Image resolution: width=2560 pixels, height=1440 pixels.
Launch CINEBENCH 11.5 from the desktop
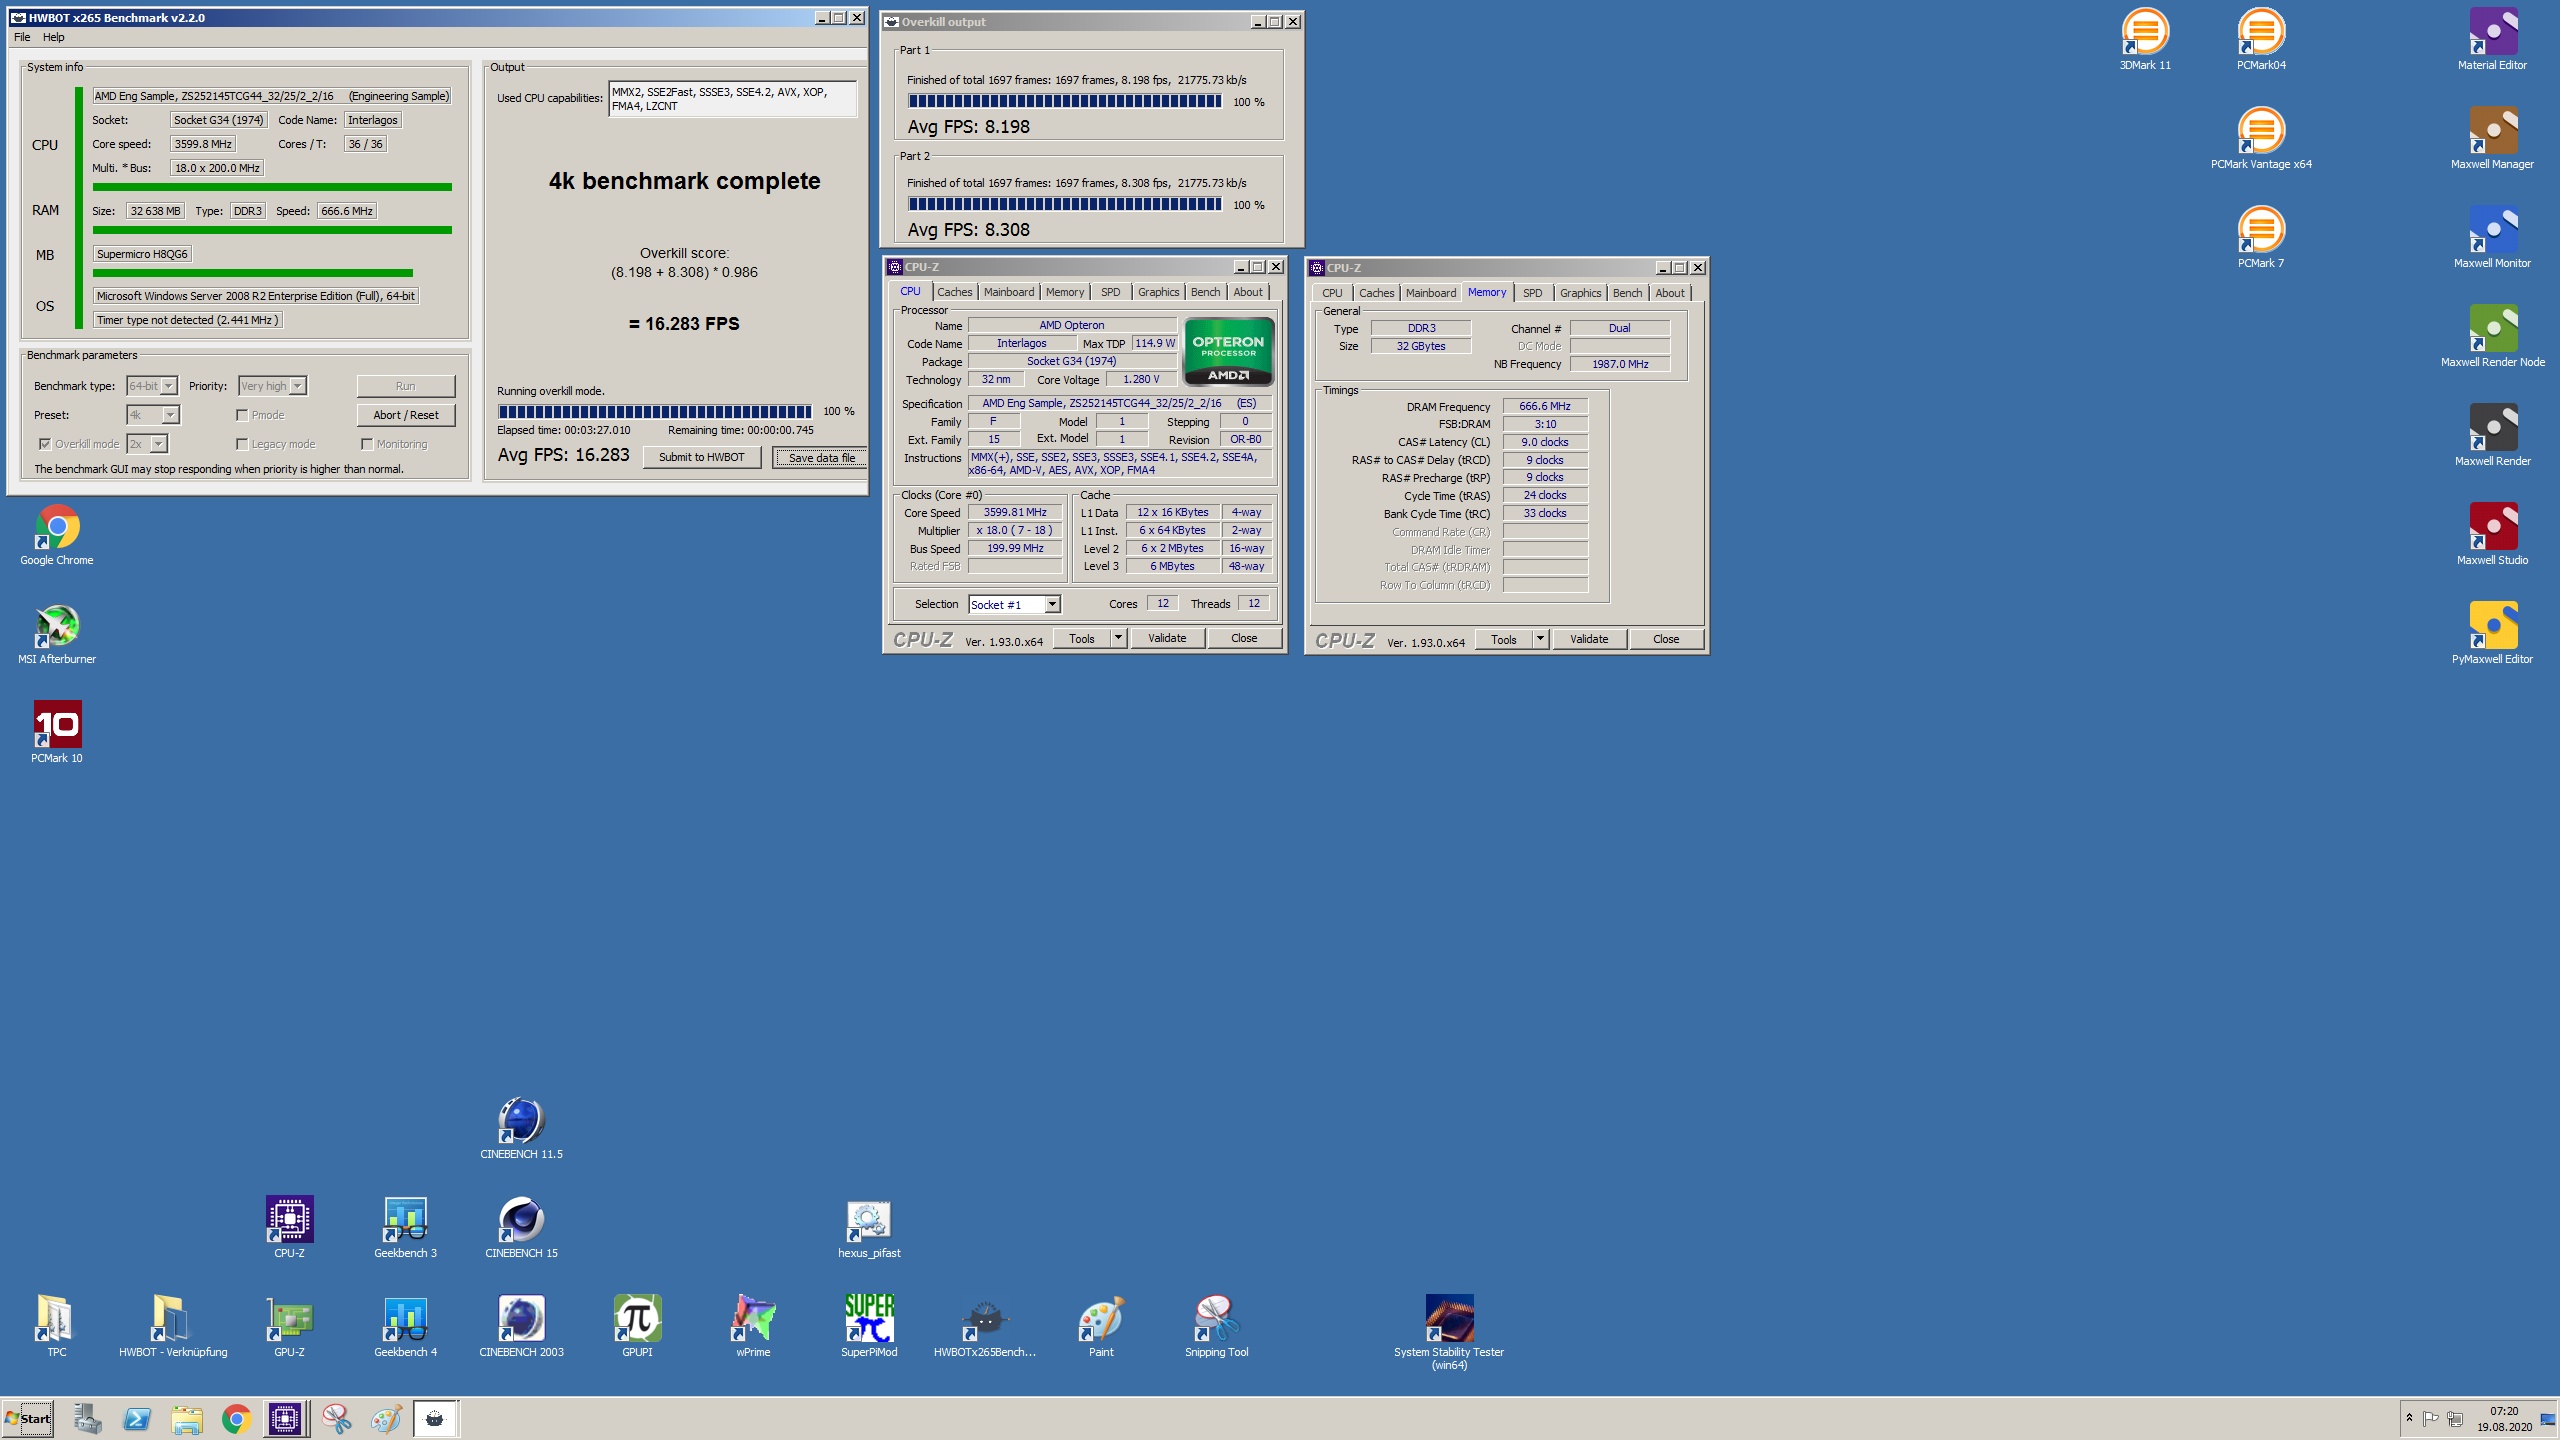pos(521,1129)
